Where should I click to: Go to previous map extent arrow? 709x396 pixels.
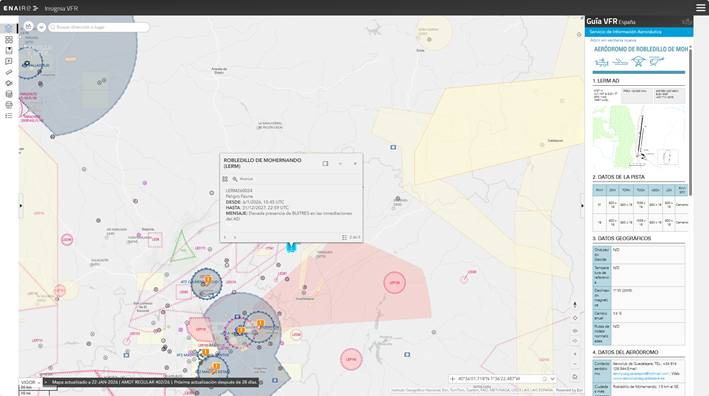coord(575,331)
